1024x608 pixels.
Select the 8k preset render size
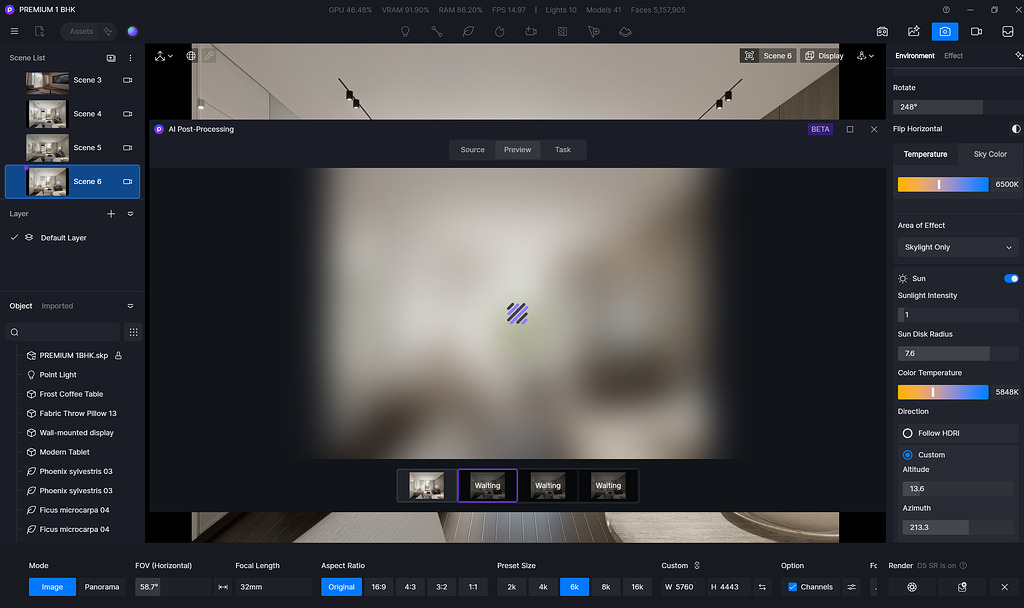[x=606, y=587]
